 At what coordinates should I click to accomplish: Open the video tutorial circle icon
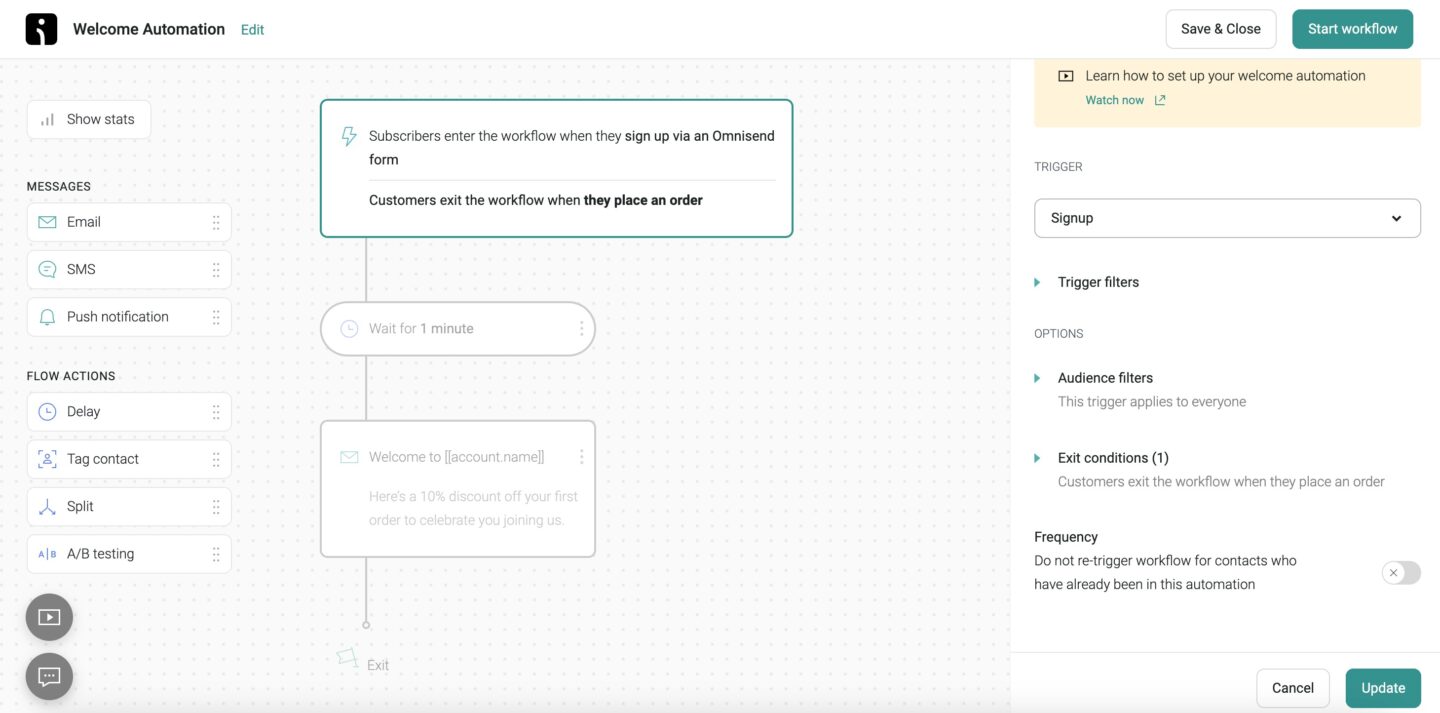(x=48, y=617)
